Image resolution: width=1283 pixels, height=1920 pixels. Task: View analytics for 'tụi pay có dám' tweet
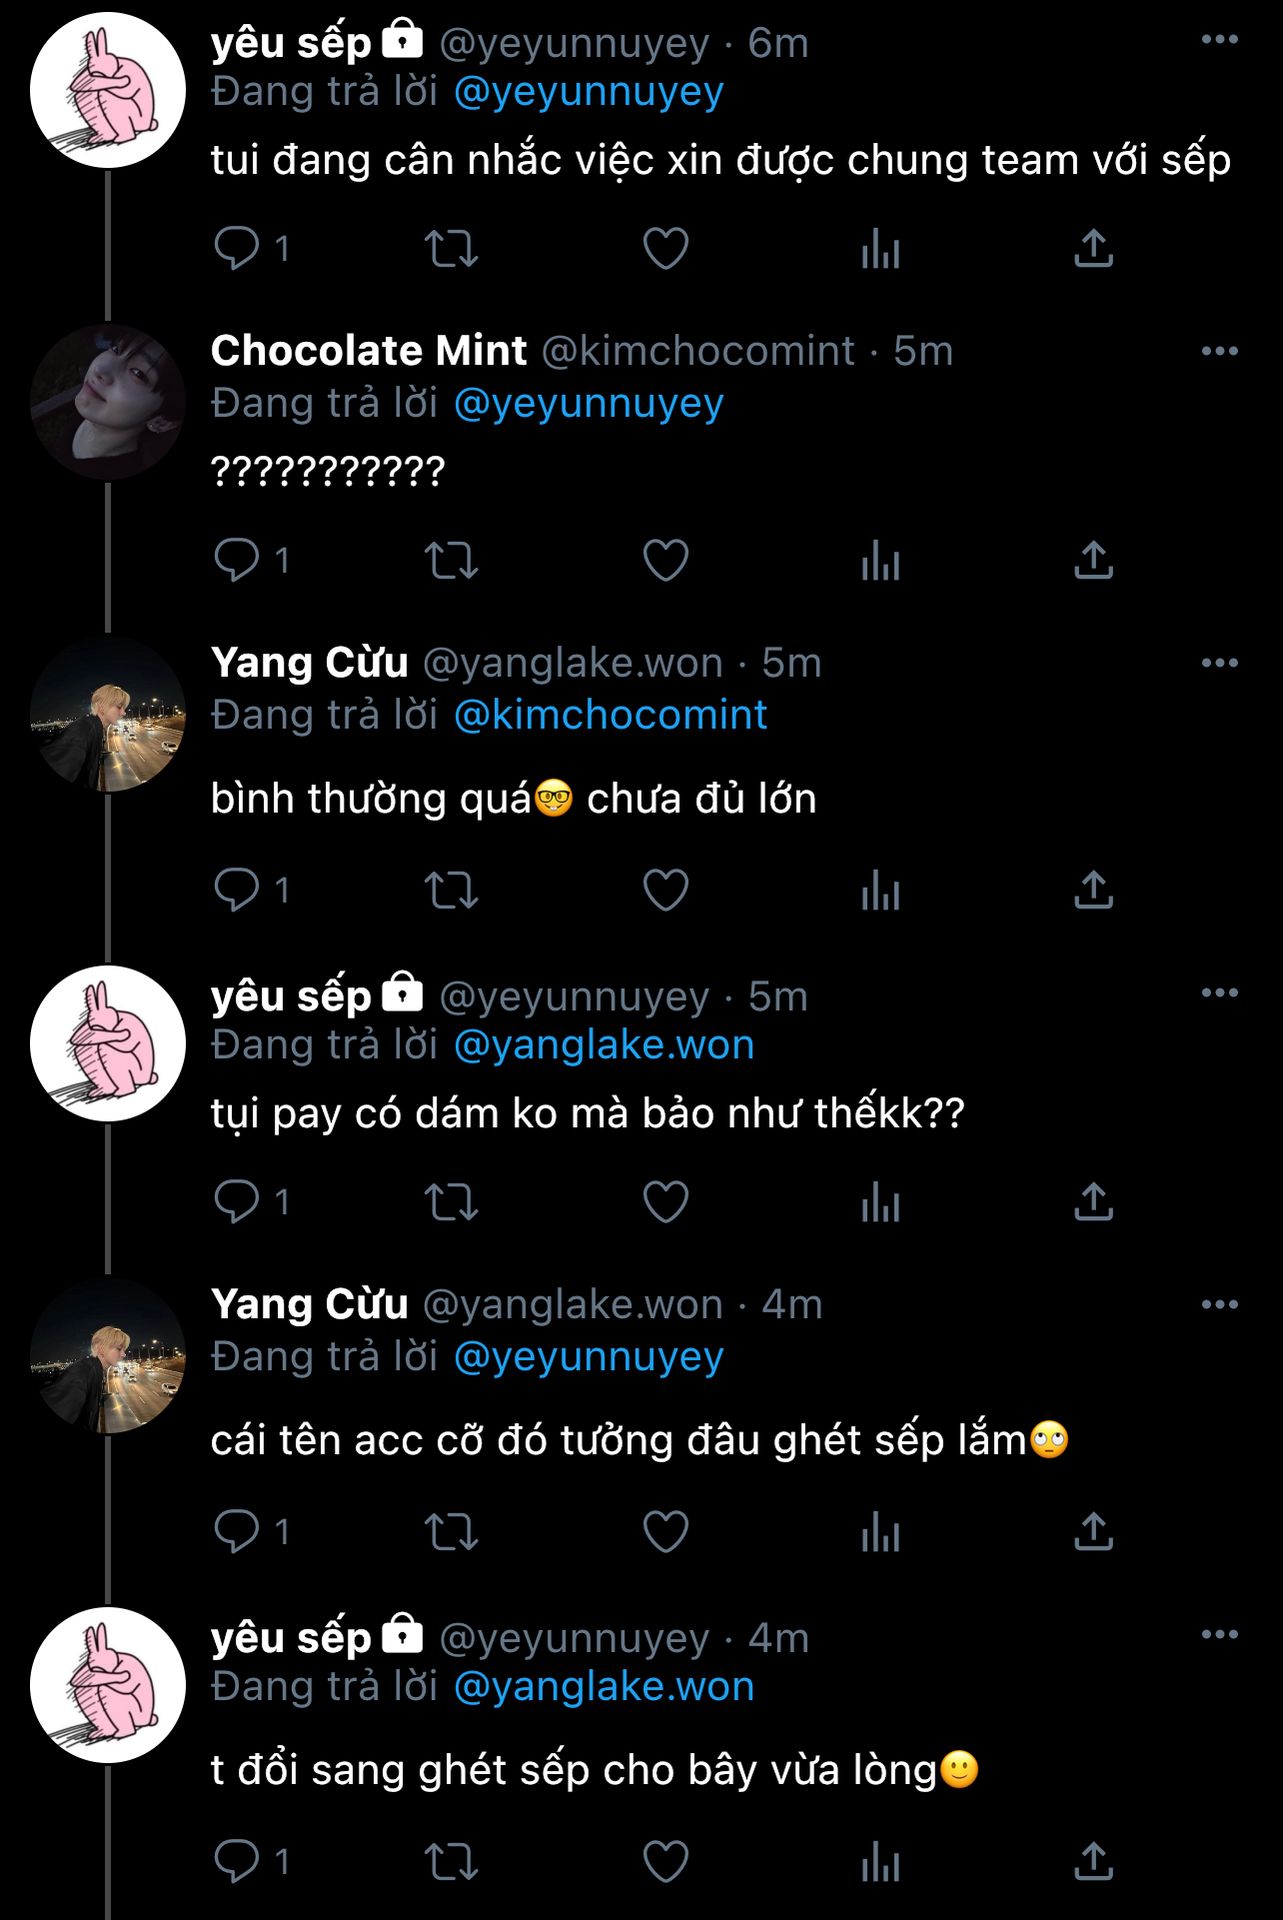coord(880,1202)
